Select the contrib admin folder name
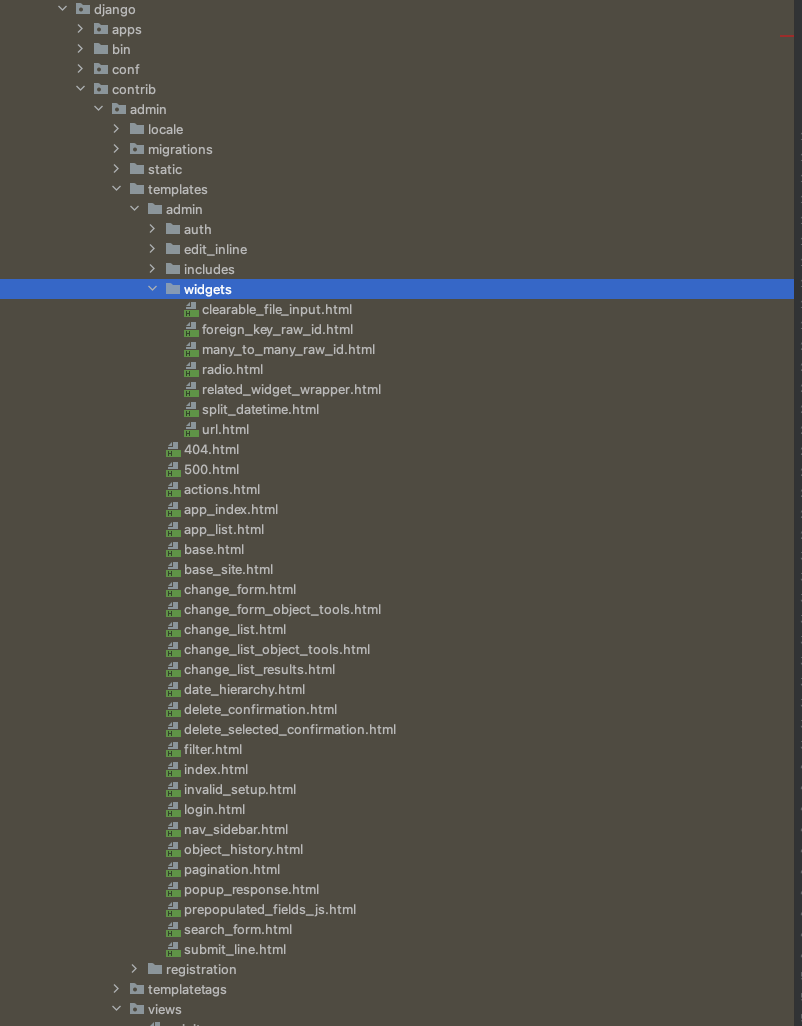802x1026 pixels. (148, 109)
